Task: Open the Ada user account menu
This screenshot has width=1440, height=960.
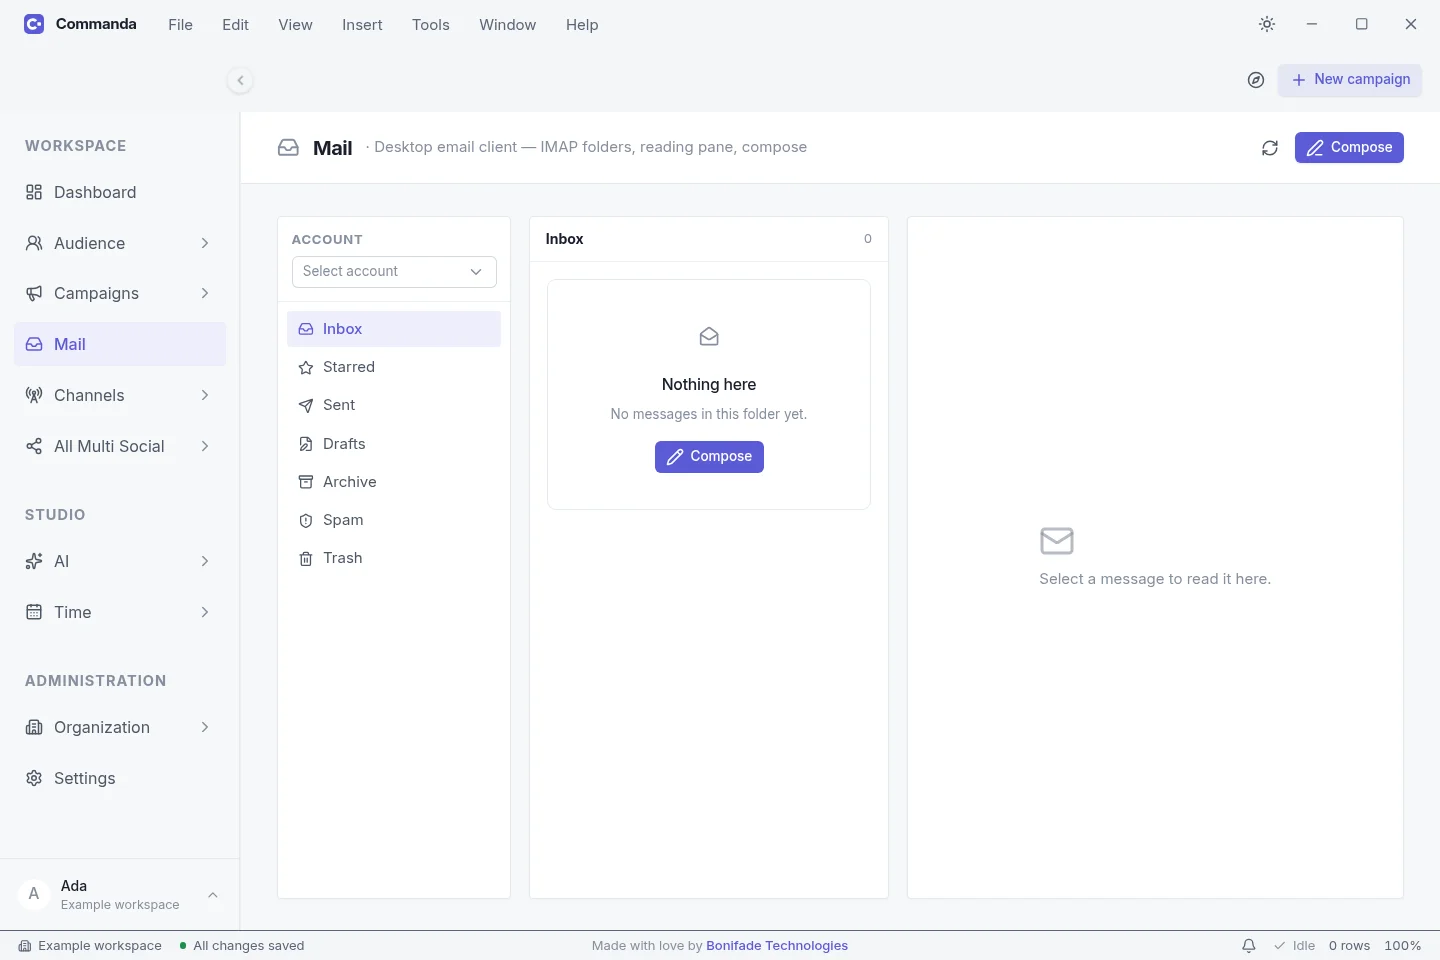Action: pyautogui.click(x=120, y=894)
